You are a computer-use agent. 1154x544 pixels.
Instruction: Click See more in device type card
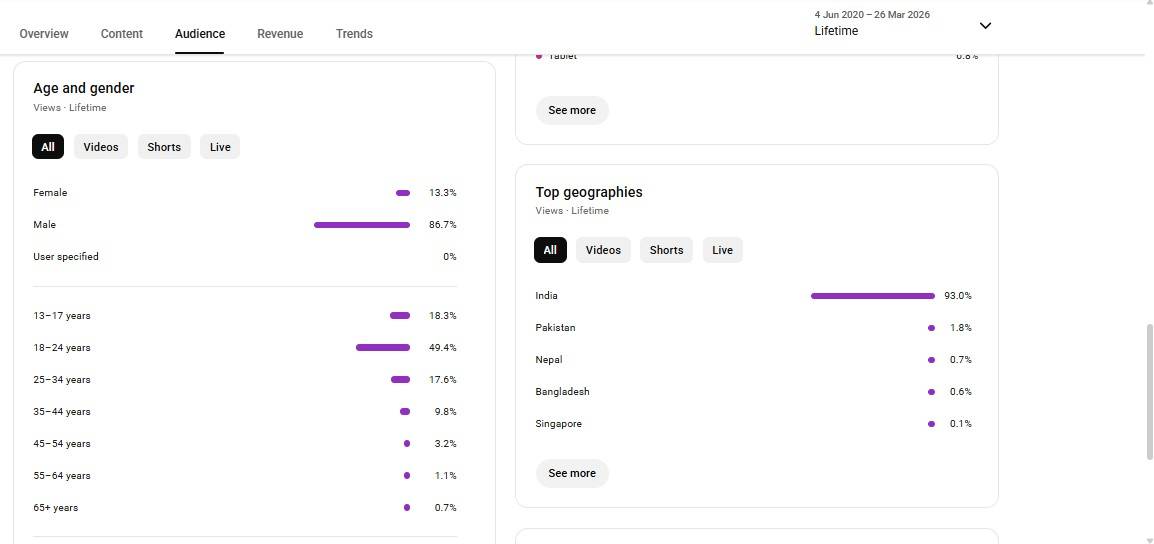coord(572,110)
